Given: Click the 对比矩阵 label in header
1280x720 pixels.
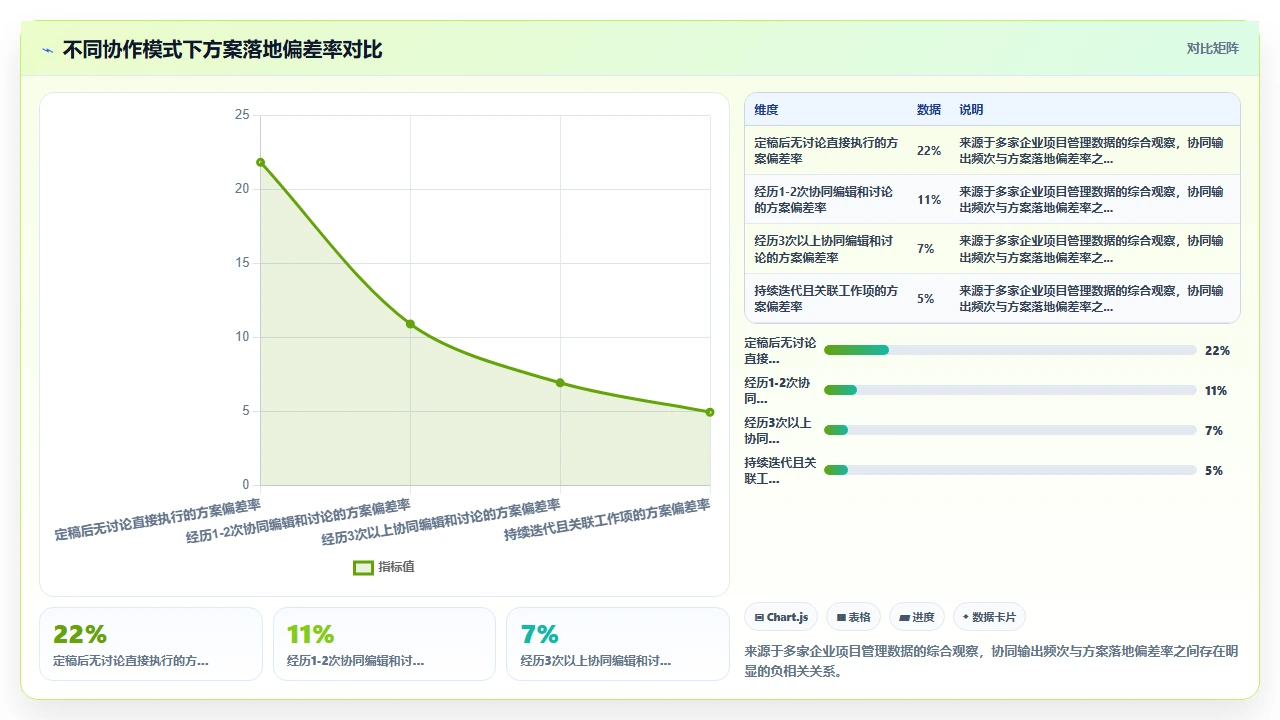Looking at the screenshot, I should (1212, 48).
